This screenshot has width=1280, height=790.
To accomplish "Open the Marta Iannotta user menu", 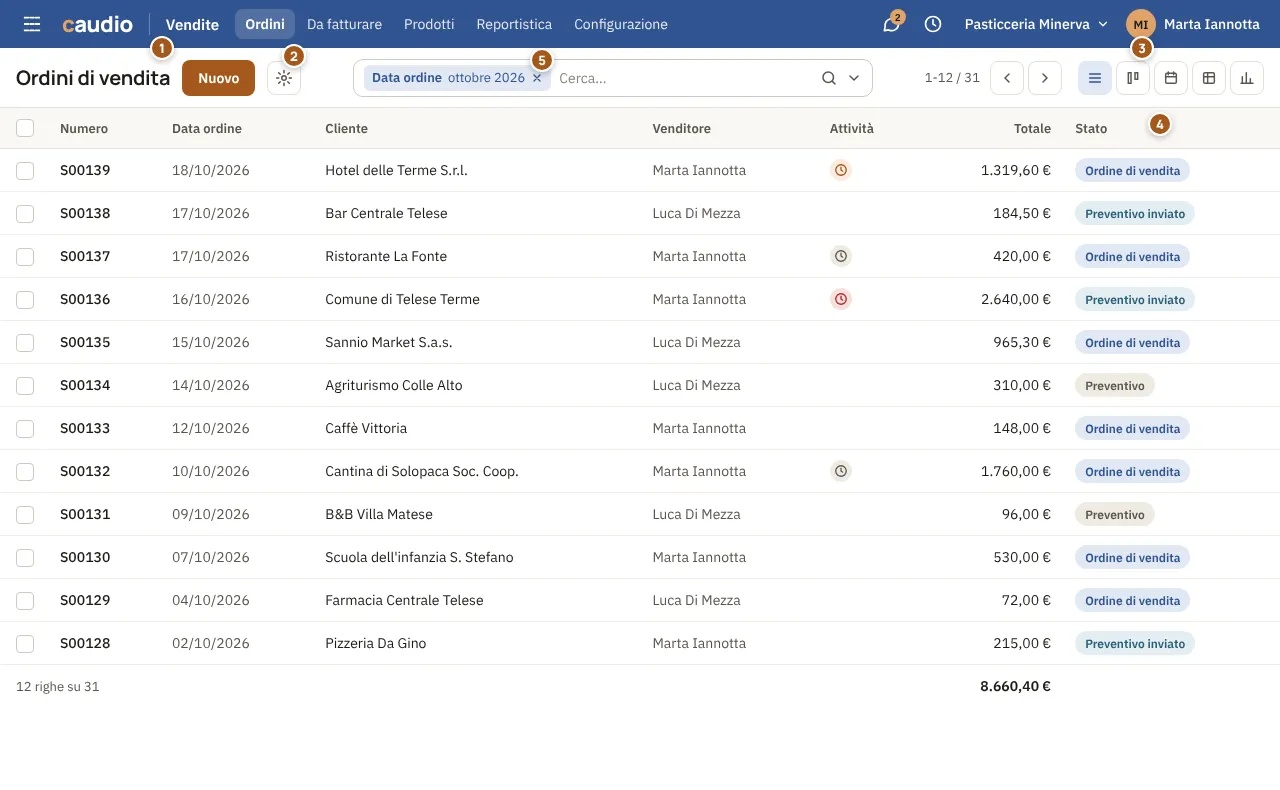I will click(x=1193, y=24).
